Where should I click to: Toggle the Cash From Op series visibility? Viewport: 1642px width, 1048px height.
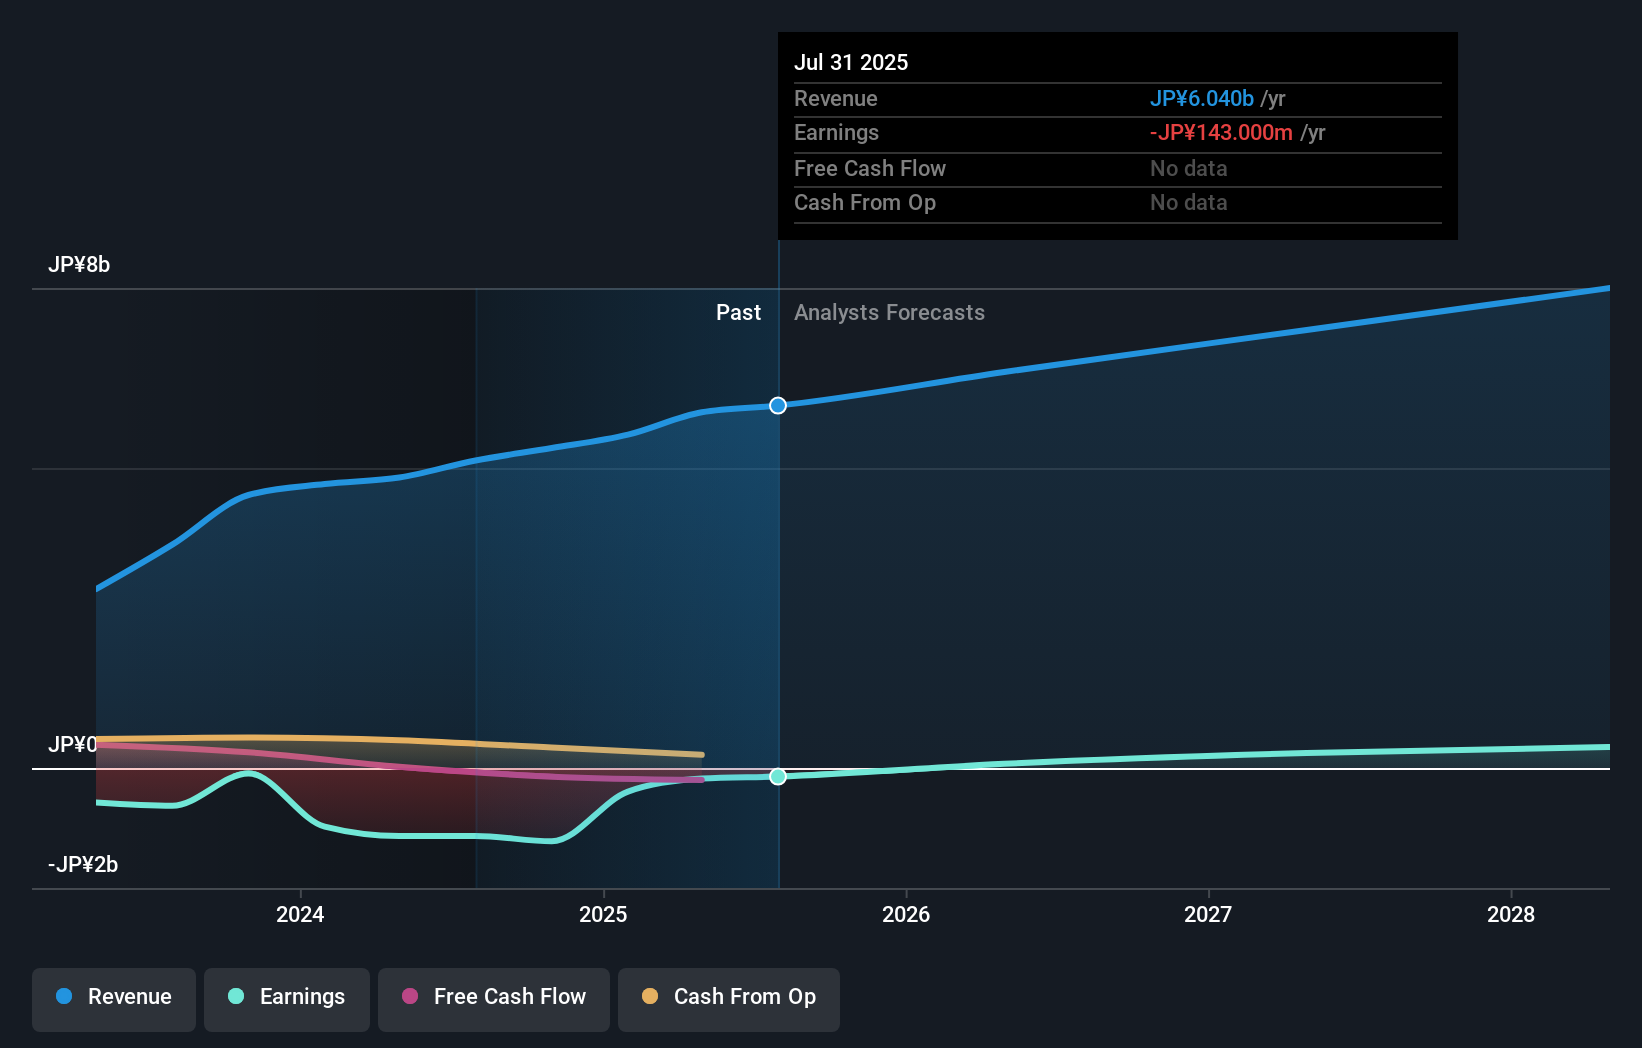coord(728,997)
